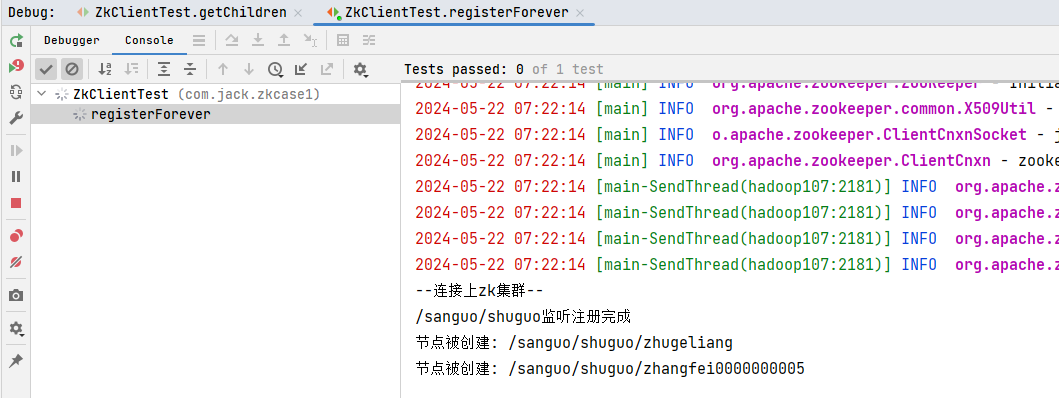1059x398 pixels.
Task: Go to previous failed test arrow
Action: click(223, 69)
